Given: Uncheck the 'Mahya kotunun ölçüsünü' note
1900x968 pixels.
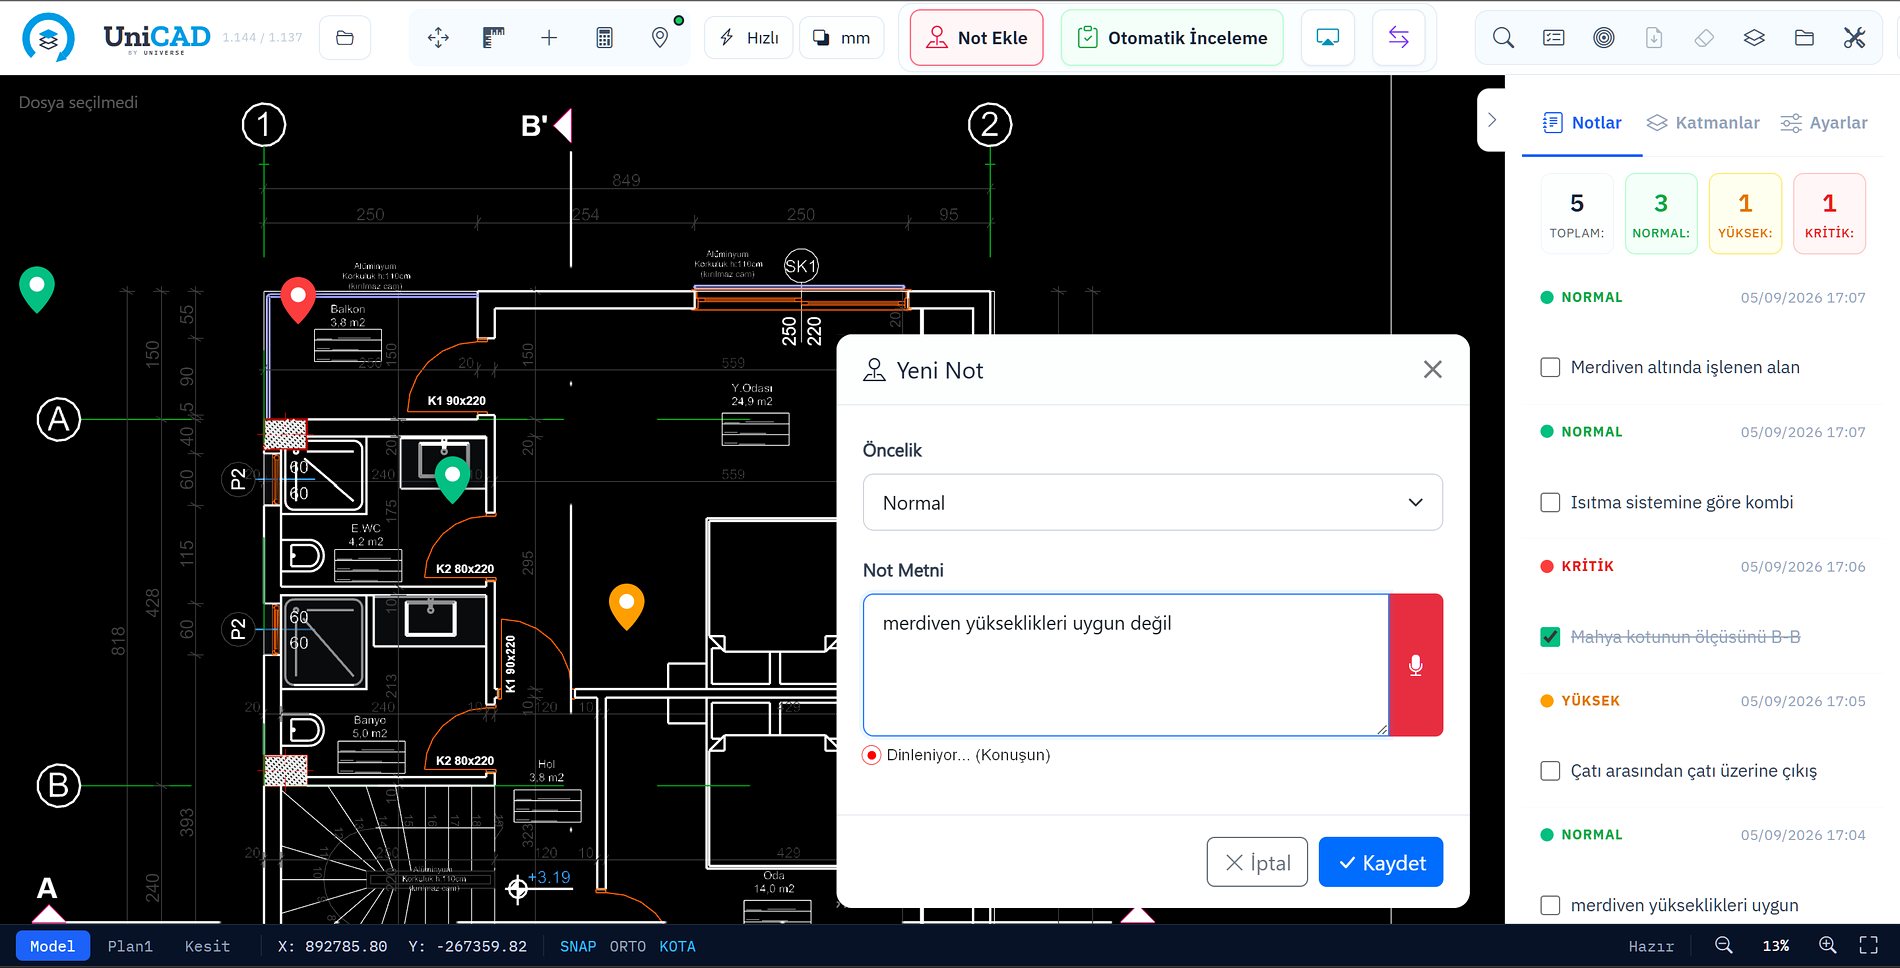Looking at the screenshot, I should (1550, 637).
